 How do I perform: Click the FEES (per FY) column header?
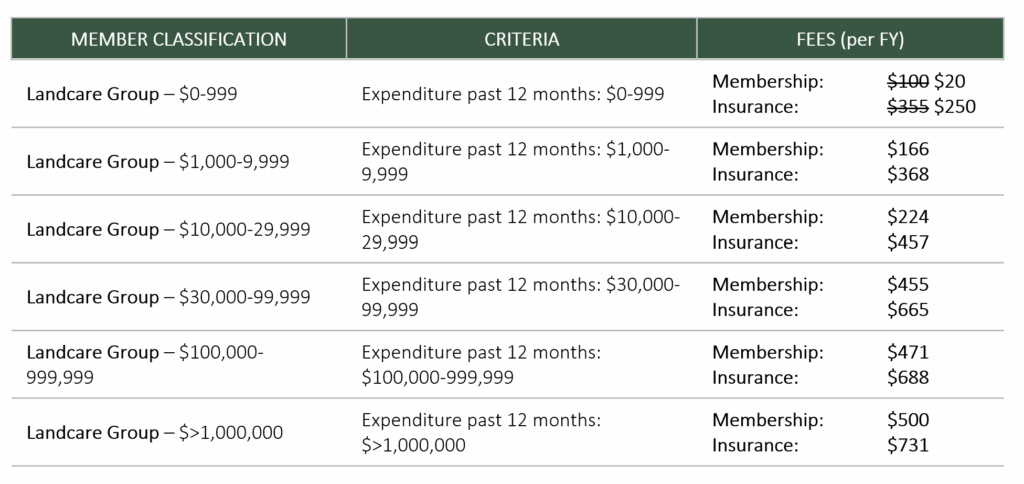tap(850, 39)
